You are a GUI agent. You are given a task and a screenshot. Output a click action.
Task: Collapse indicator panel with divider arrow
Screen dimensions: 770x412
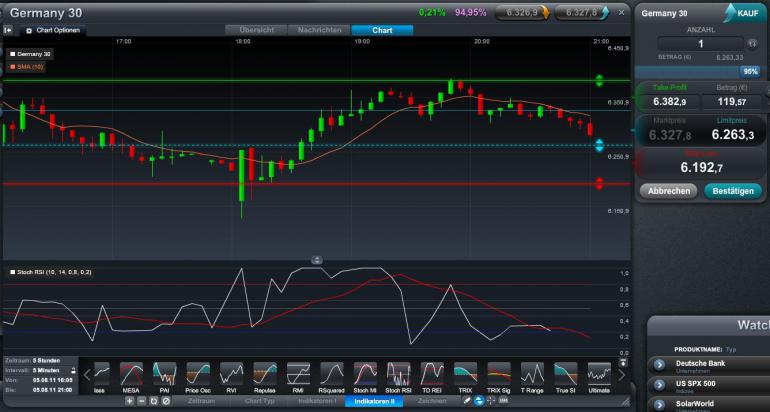pyautogui.click(x=317, y=260)
